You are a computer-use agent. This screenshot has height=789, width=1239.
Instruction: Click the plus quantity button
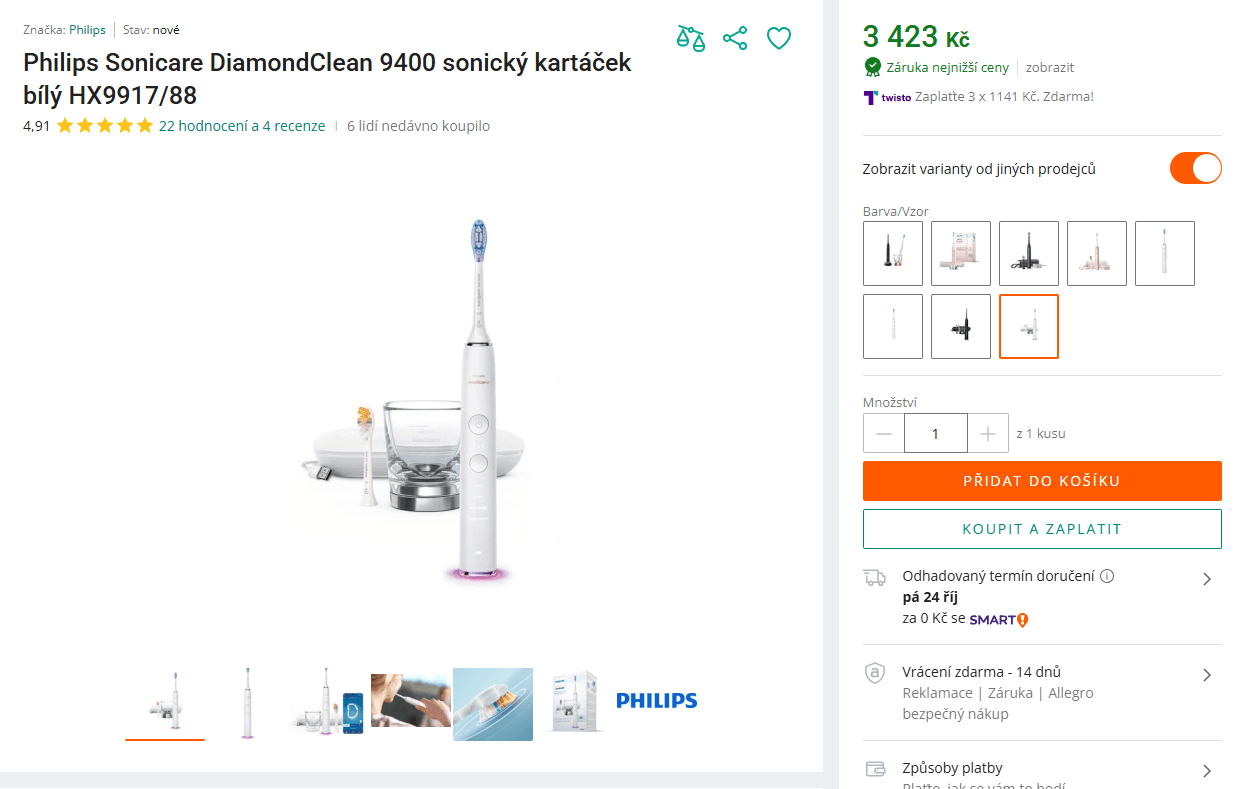988,433
